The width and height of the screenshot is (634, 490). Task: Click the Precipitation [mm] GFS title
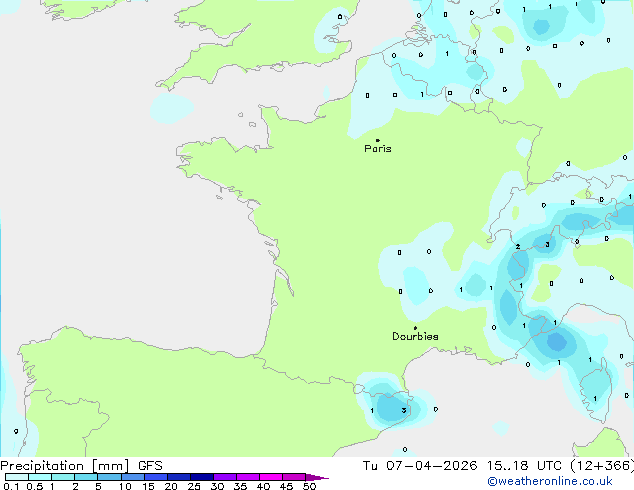coord(81,466)
